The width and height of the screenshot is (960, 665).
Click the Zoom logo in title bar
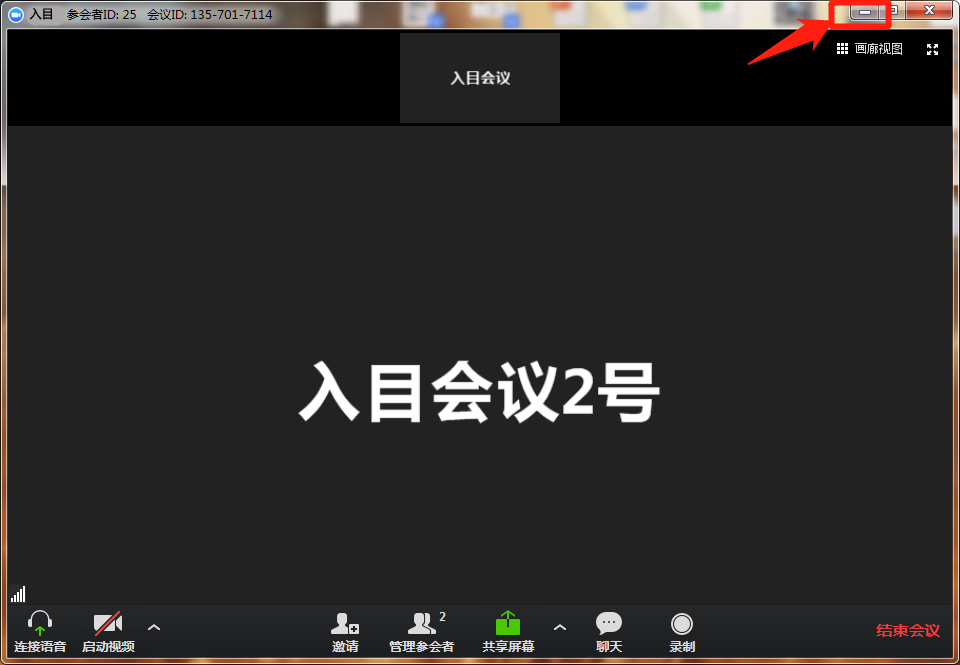pos(16,14)
